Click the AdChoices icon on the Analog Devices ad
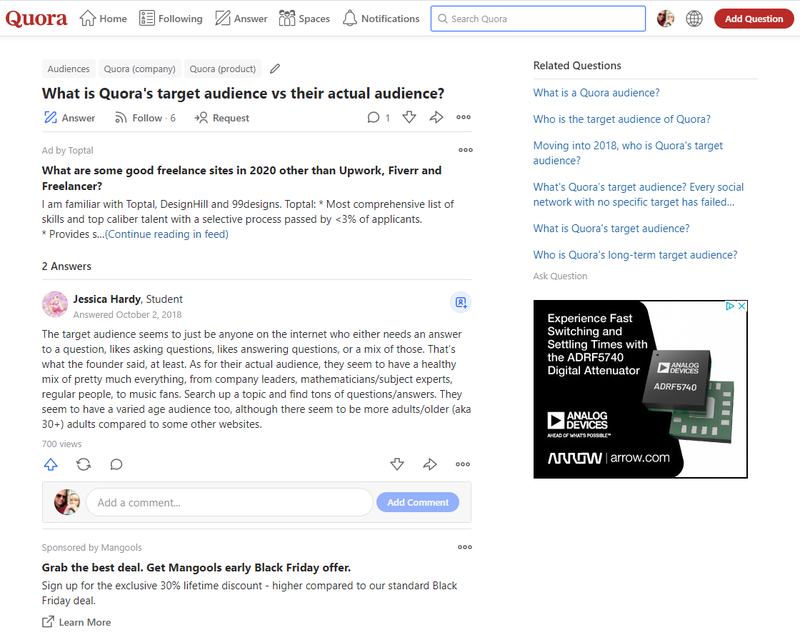The height and width of the screenshot is (640, 800). [730, 306]
